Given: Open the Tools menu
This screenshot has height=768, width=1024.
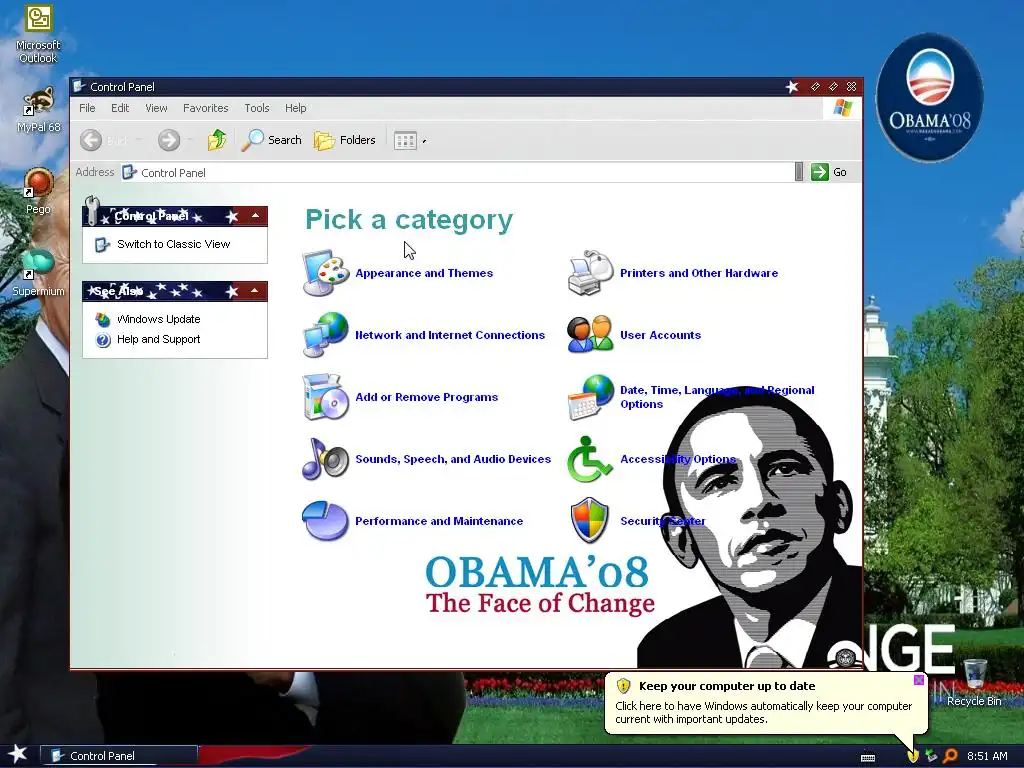Looking at the screenshot, I should [x=257, y=108].
